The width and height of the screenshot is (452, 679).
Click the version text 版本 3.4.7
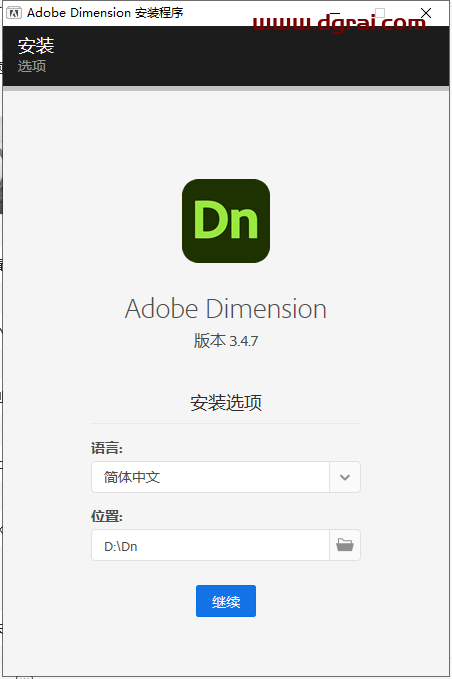(x=226, y=341)
